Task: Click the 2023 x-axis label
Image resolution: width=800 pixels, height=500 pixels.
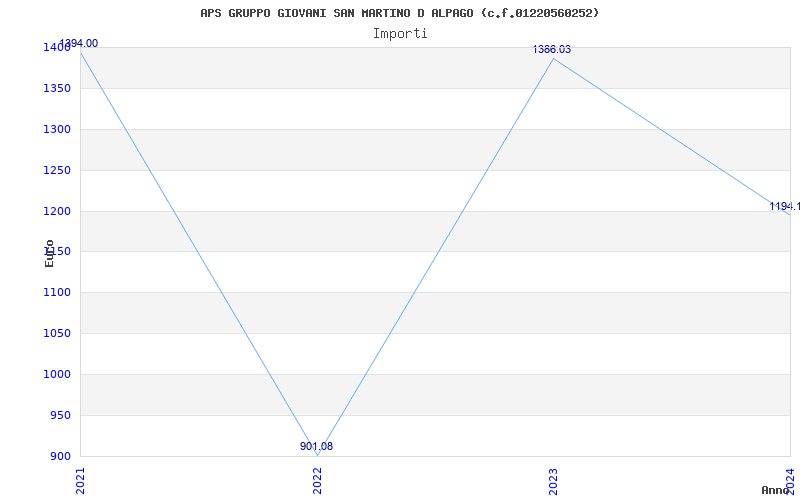Action: click(x=554, y=481)
